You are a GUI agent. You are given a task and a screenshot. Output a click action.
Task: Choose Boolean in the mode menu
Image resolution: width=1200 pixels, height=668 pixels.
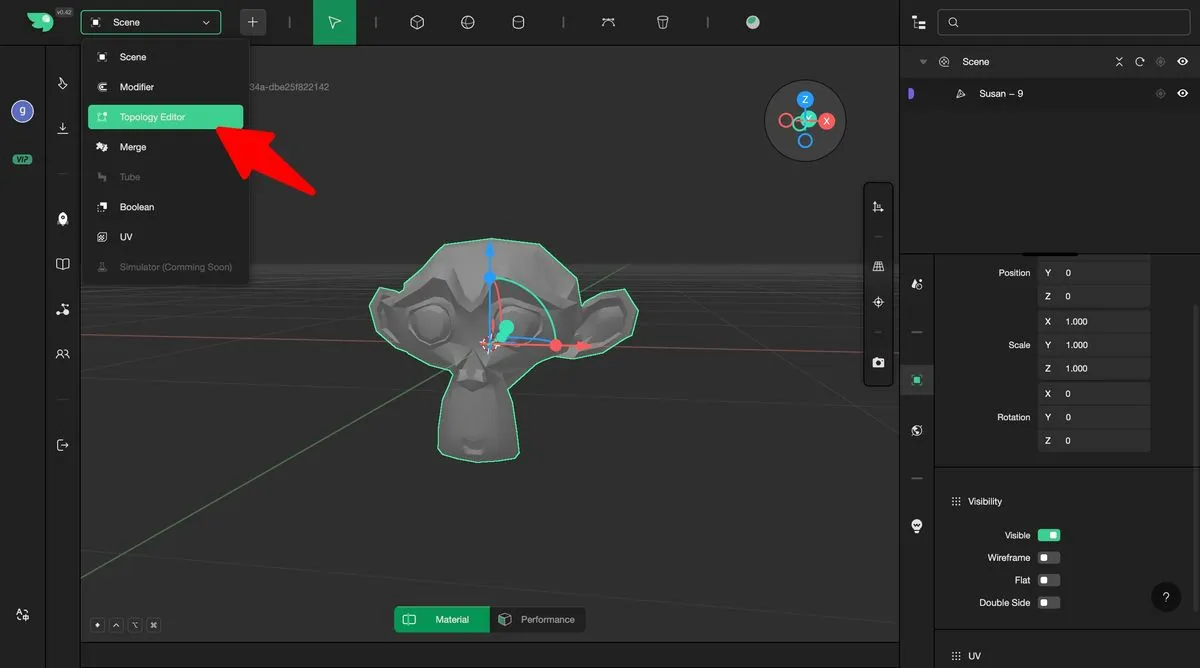137,207
